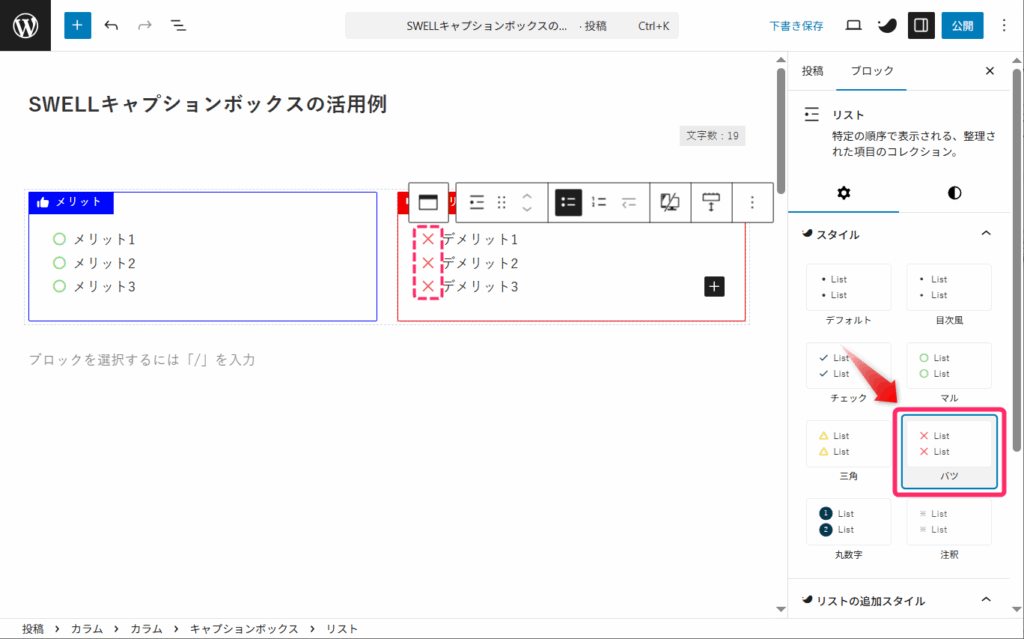Switch to the 投稿 sidebar tab

pos(812,71)
